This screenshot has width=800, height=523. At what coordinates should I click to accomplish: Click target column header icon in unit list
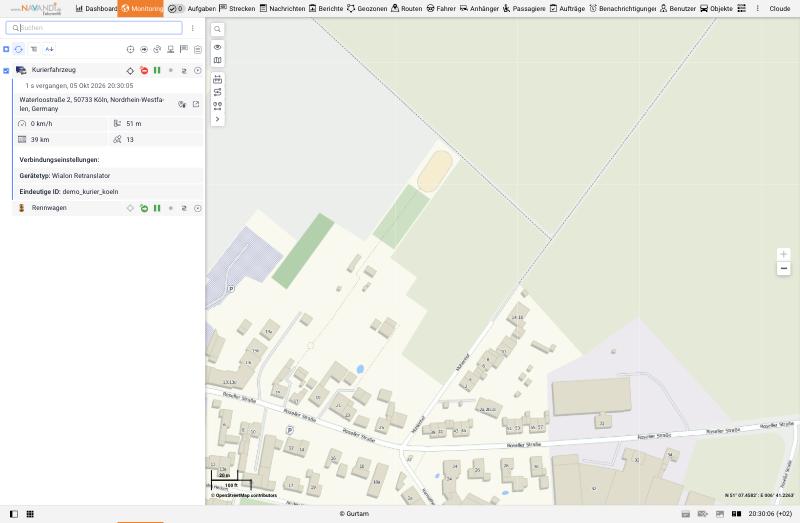tap(130, 49)
